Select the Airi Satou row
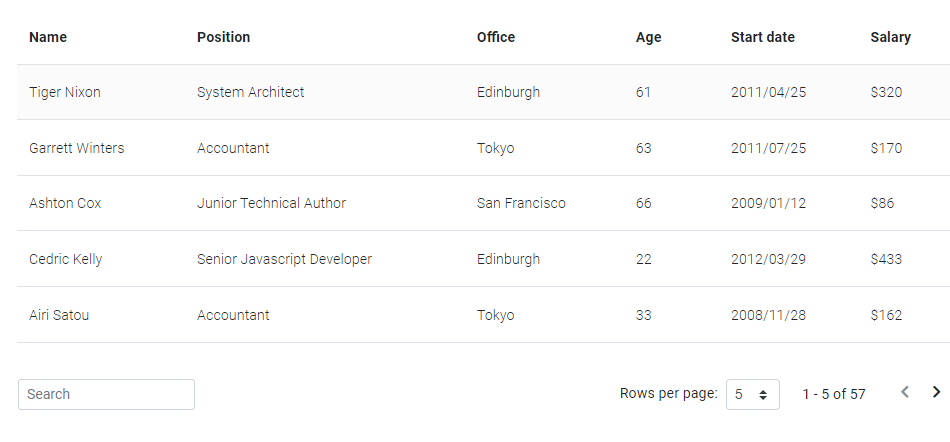This screenshot has height=442, width=950. point(483,315)
